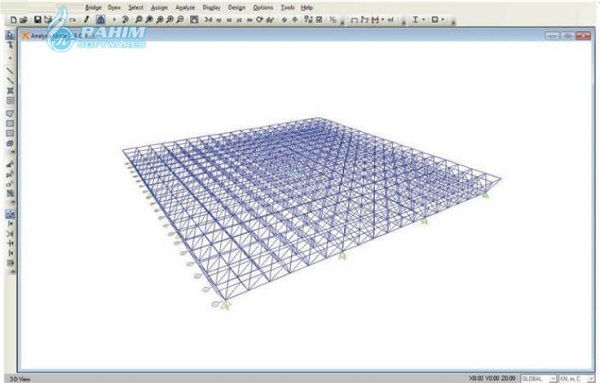Open the Display menu
The width and height of the screenshot is (600, 383).
tap(211, 8)
